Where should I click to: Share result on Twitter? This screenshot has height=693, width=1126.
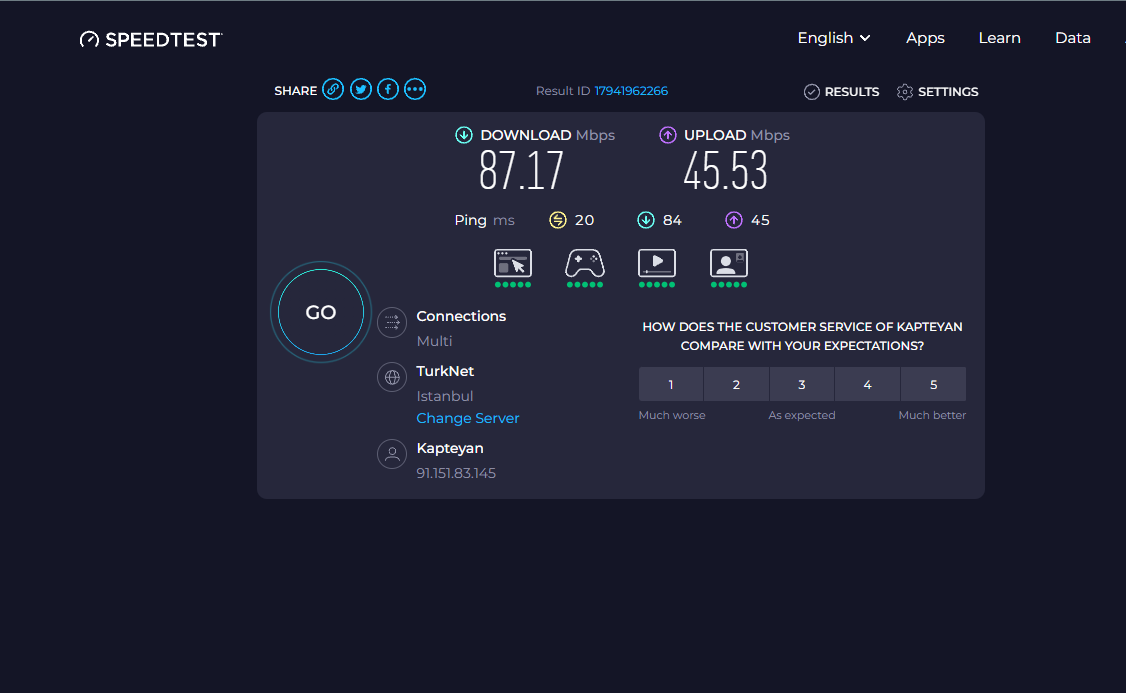(x=360, y=89)
